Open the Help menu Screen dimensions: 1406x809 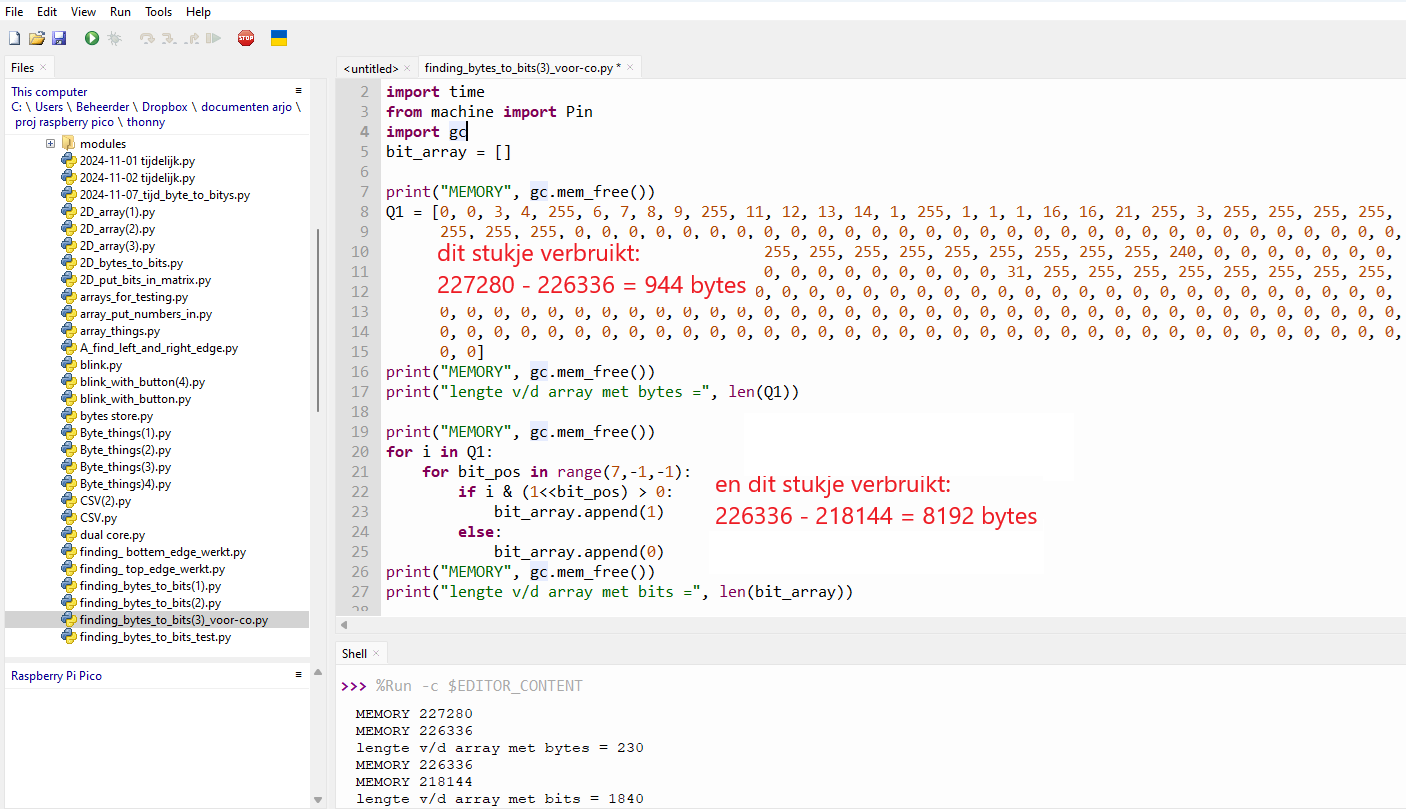(198, 12)
